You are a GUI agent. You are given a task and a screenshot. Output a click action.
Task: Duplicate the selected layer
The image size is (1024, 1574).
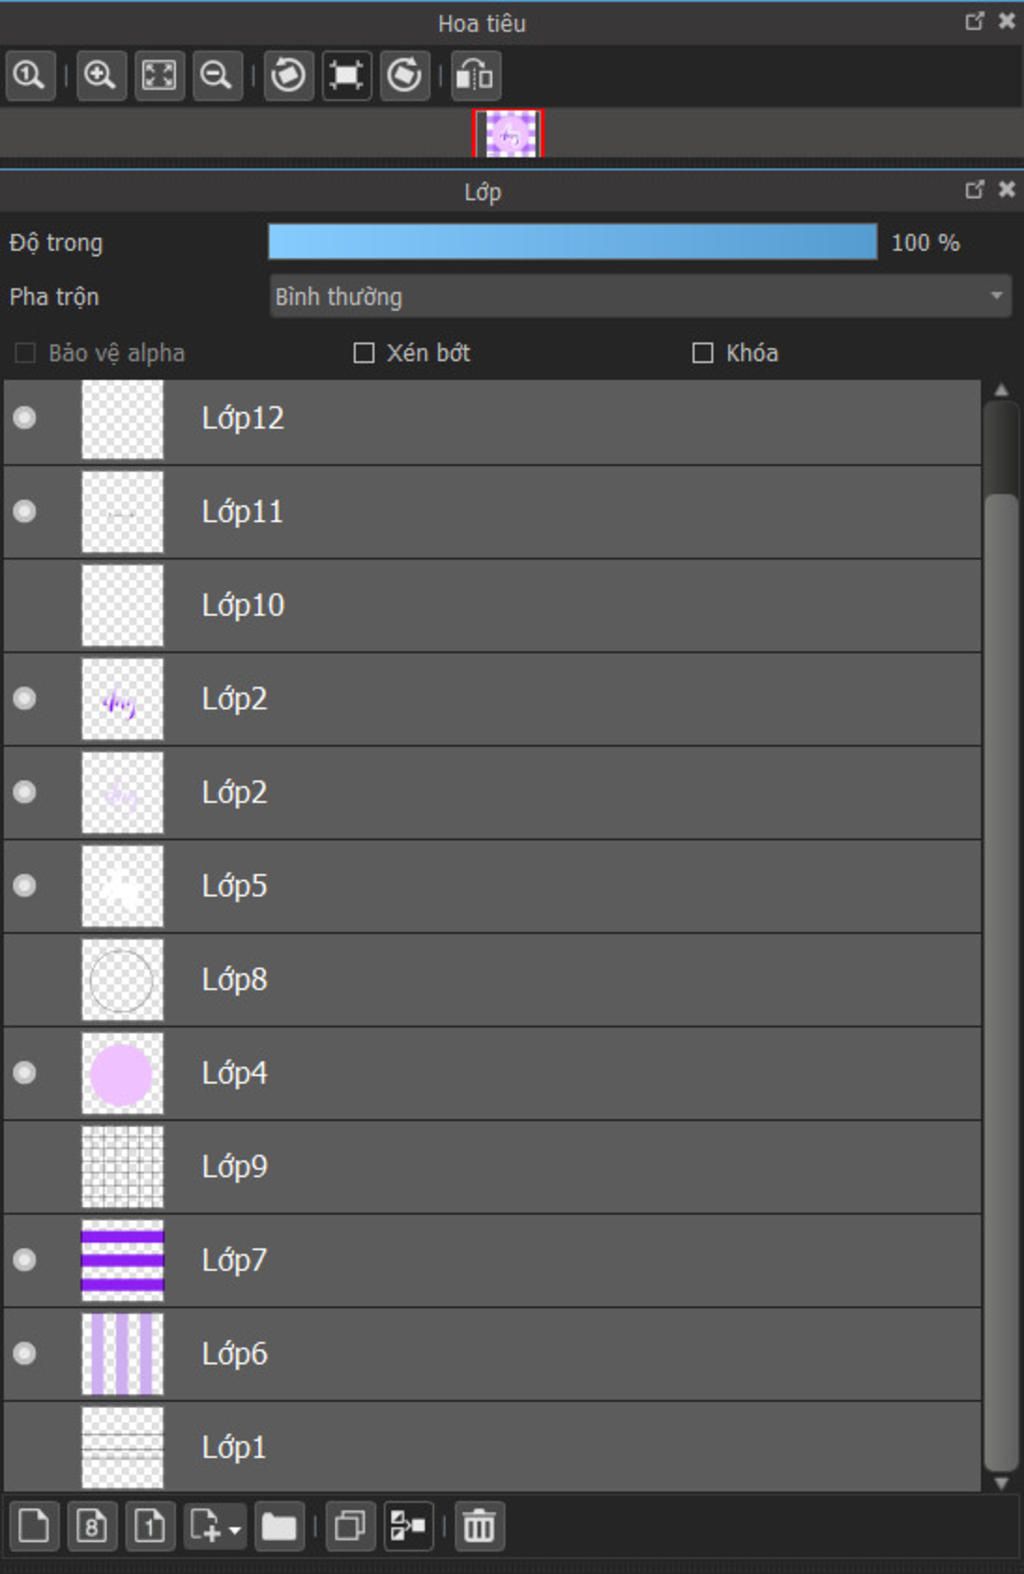[x=349, y=1526]
